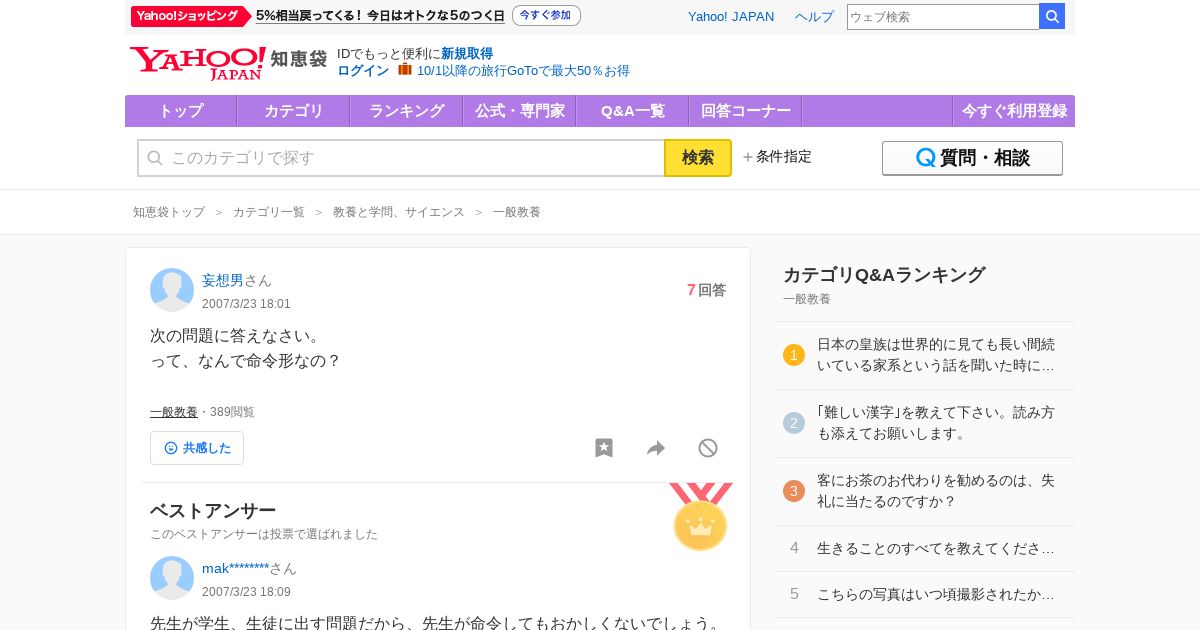Click the 今すぐ参加 pill button
The height and width of the screenshot is (630, 1200).
click(x=546, y=16)
